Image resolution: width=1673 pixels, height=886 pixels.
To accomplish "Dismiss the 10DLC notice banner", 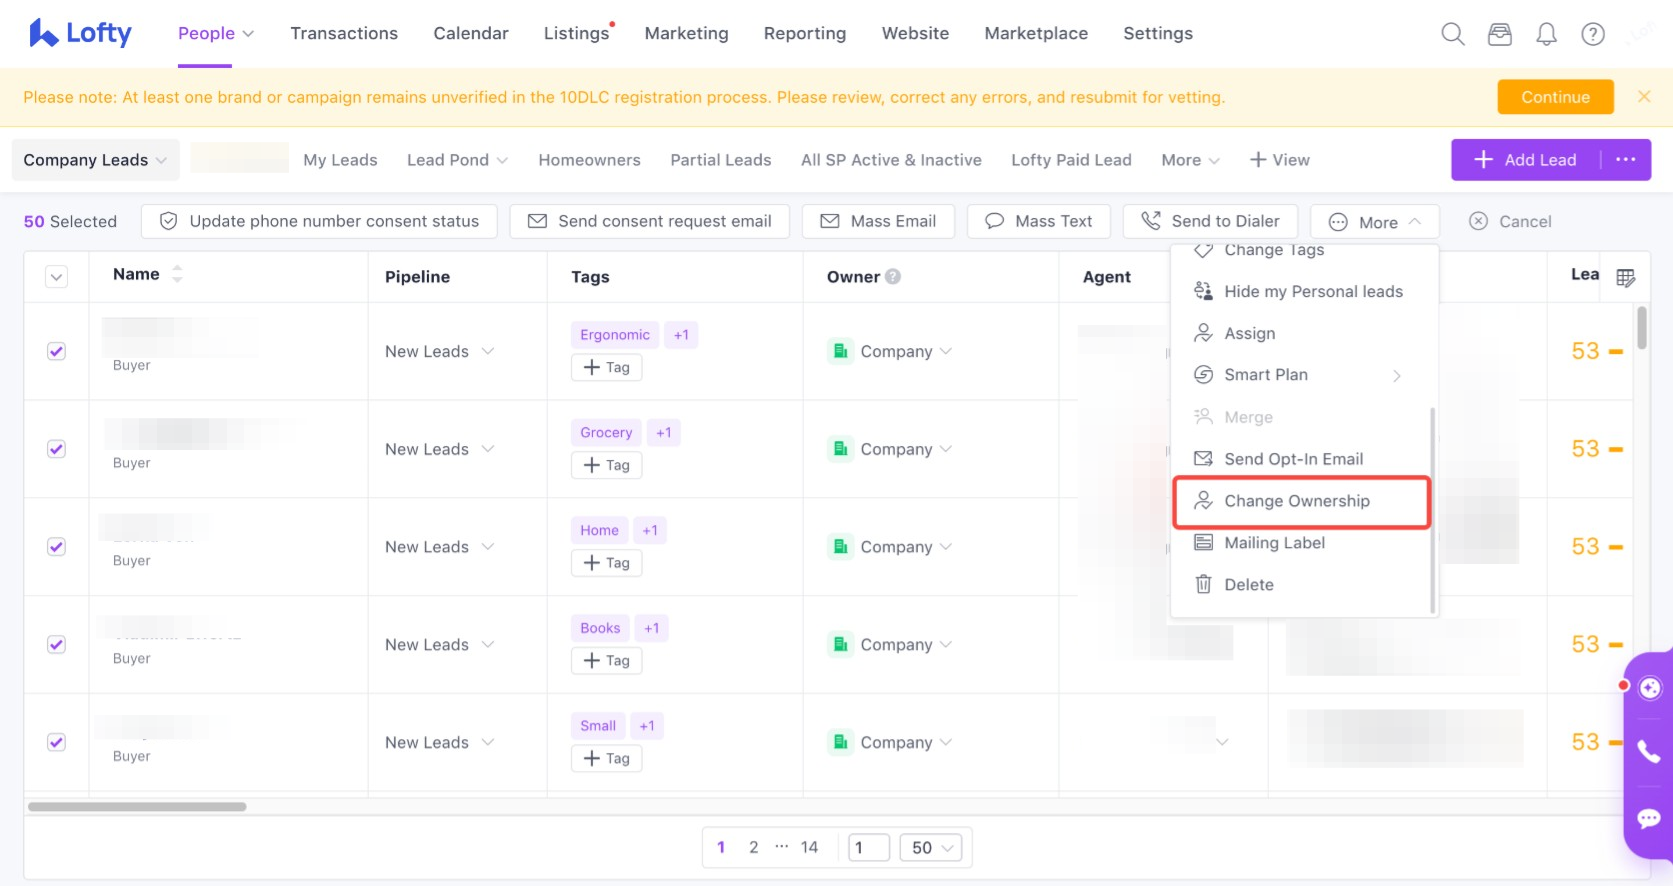I will 1643,97.
